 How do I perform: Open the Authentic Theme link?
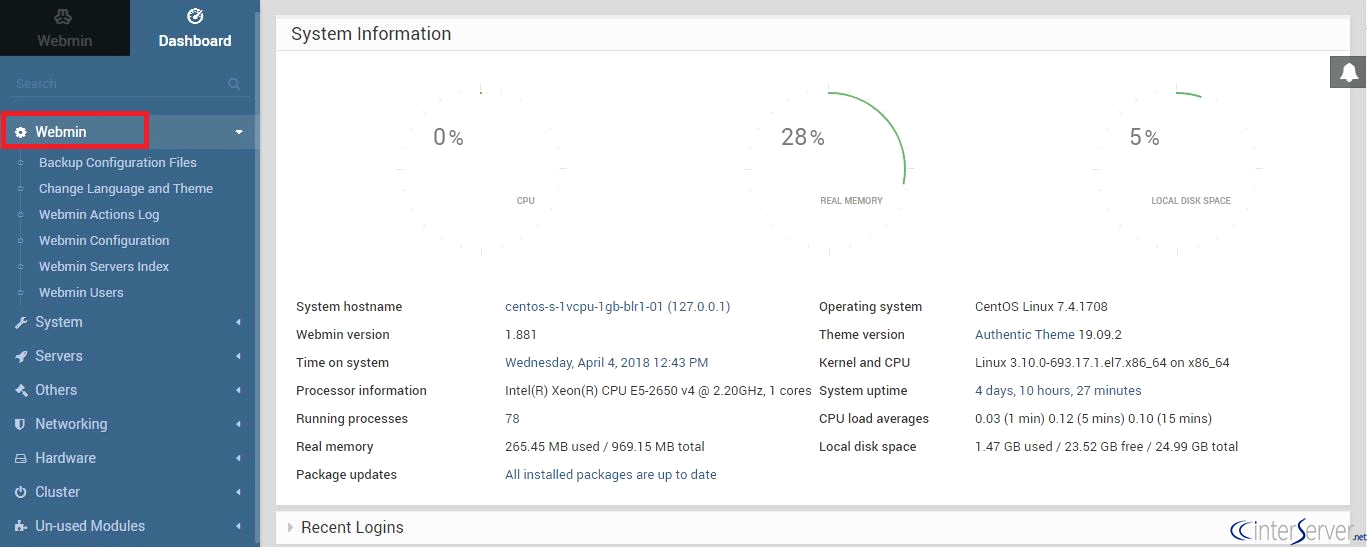pos(1024,334)
